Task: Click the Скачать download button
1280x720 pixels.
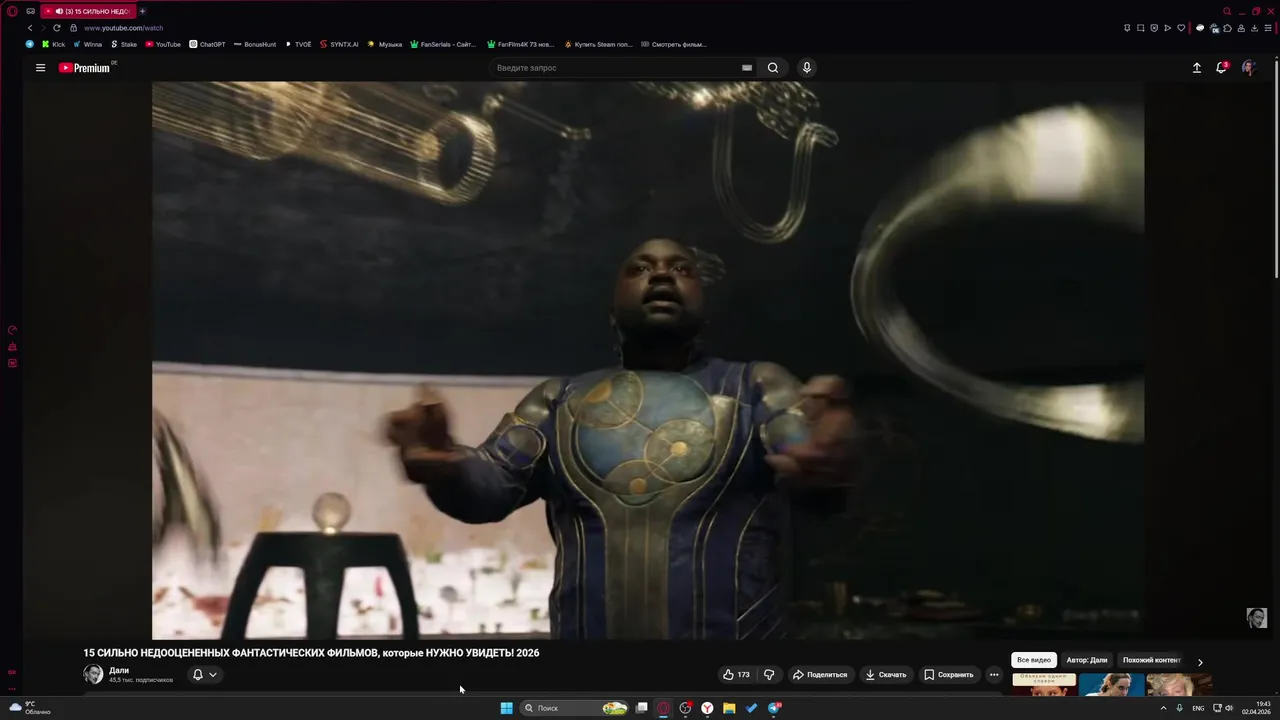Action: (x=886, y=675)
